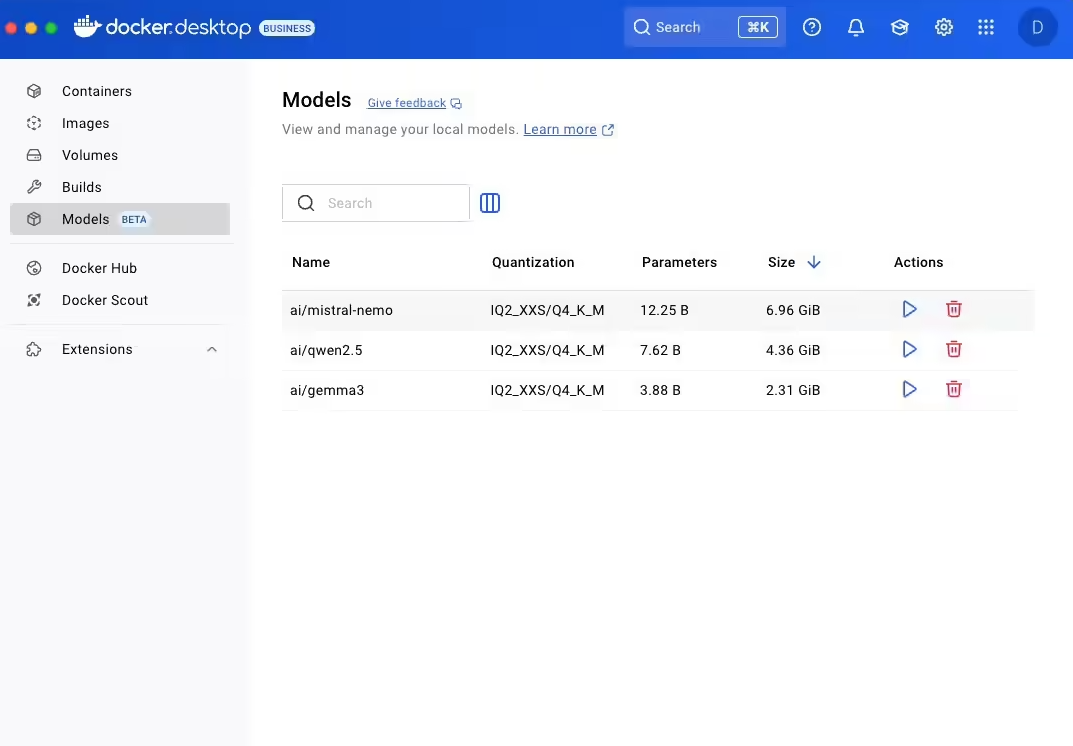Viewport: 1073px width, 746px height.
Task: Click the 12.25 B parameters value
Action: [x=664, y=310]
